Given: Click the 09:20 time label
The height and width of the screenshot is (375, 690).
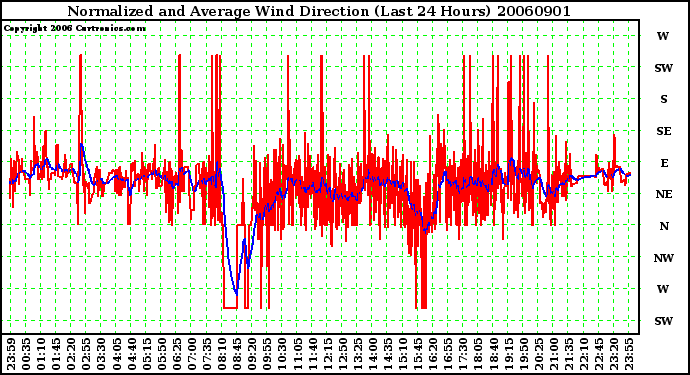Looking at the screenshot, I should (252, 354).
